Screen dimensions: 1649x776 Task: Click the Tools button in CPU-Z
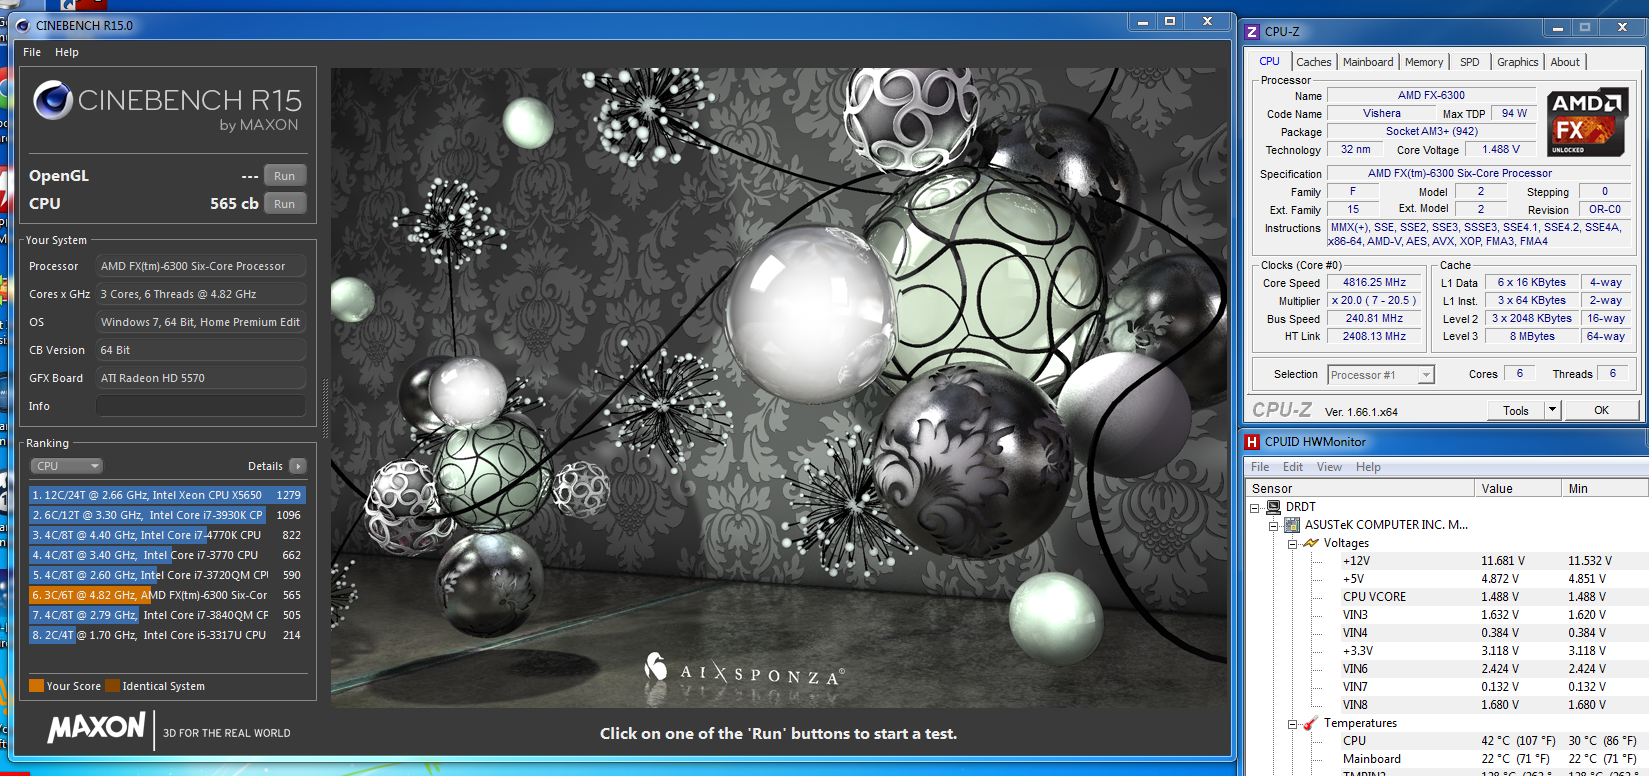(1516, 410)
